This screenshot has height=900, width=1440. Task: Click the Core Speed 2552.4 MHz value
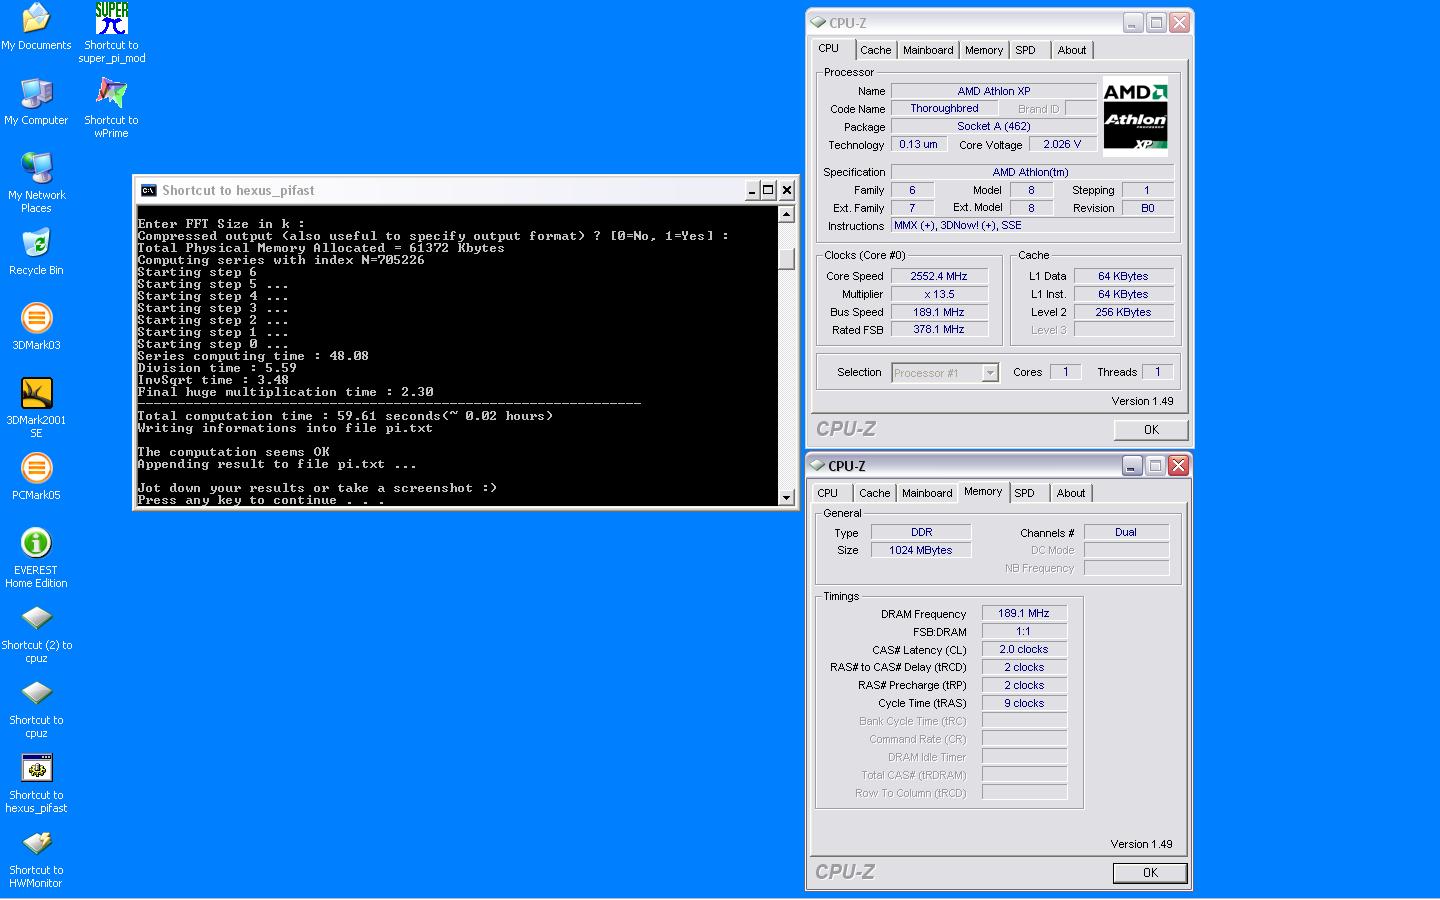939,276
